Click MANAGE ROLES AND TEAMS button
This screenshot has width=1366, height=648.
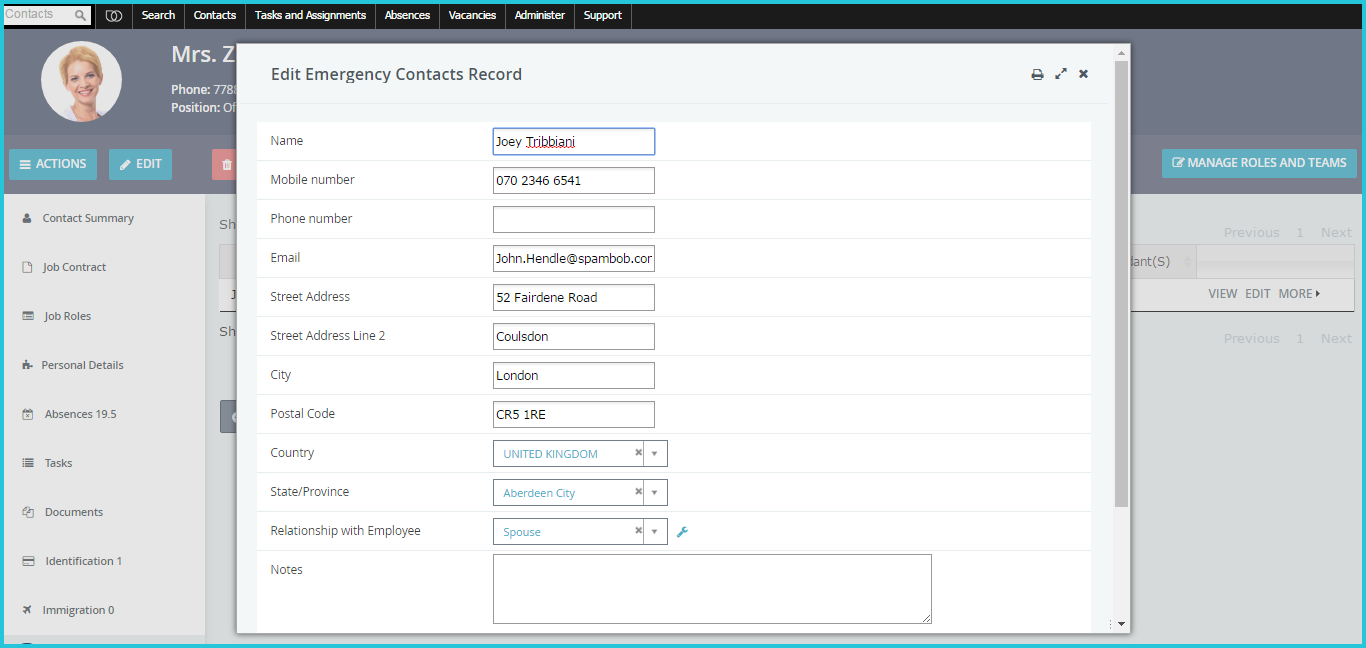pos(1259,163)
